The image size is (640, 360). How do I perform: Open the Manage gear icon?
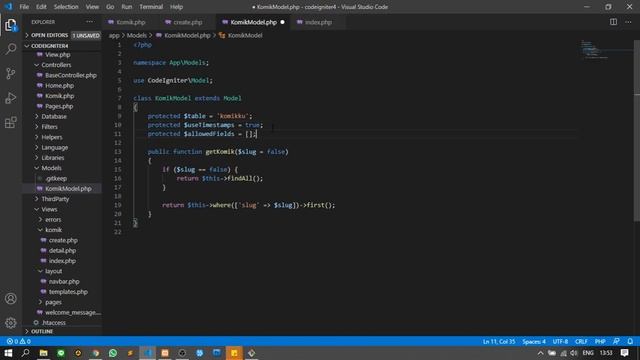(11, 323)
